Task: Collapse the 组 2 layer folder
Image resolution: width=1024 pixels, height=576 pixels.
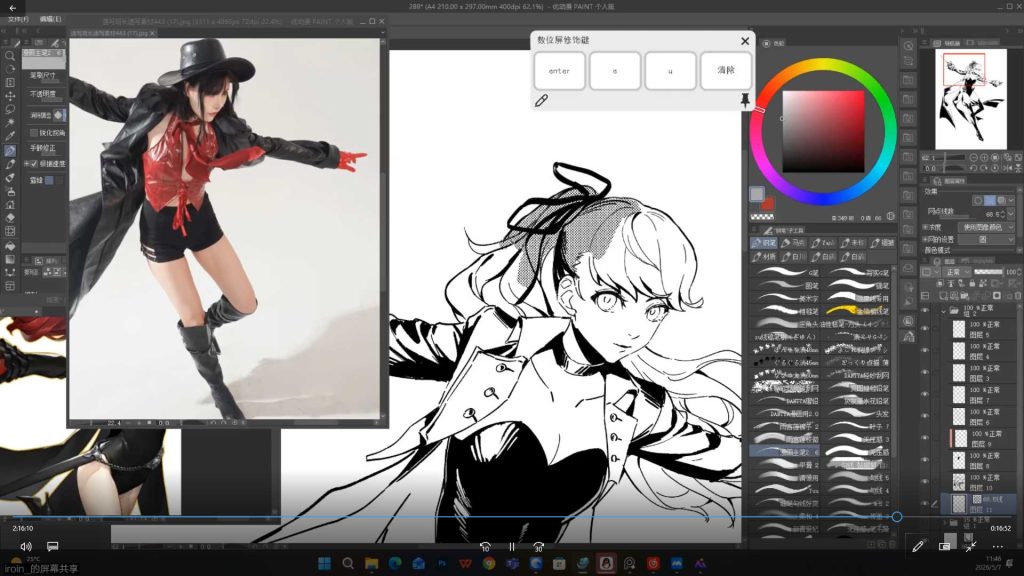Action: click(943, 310)
